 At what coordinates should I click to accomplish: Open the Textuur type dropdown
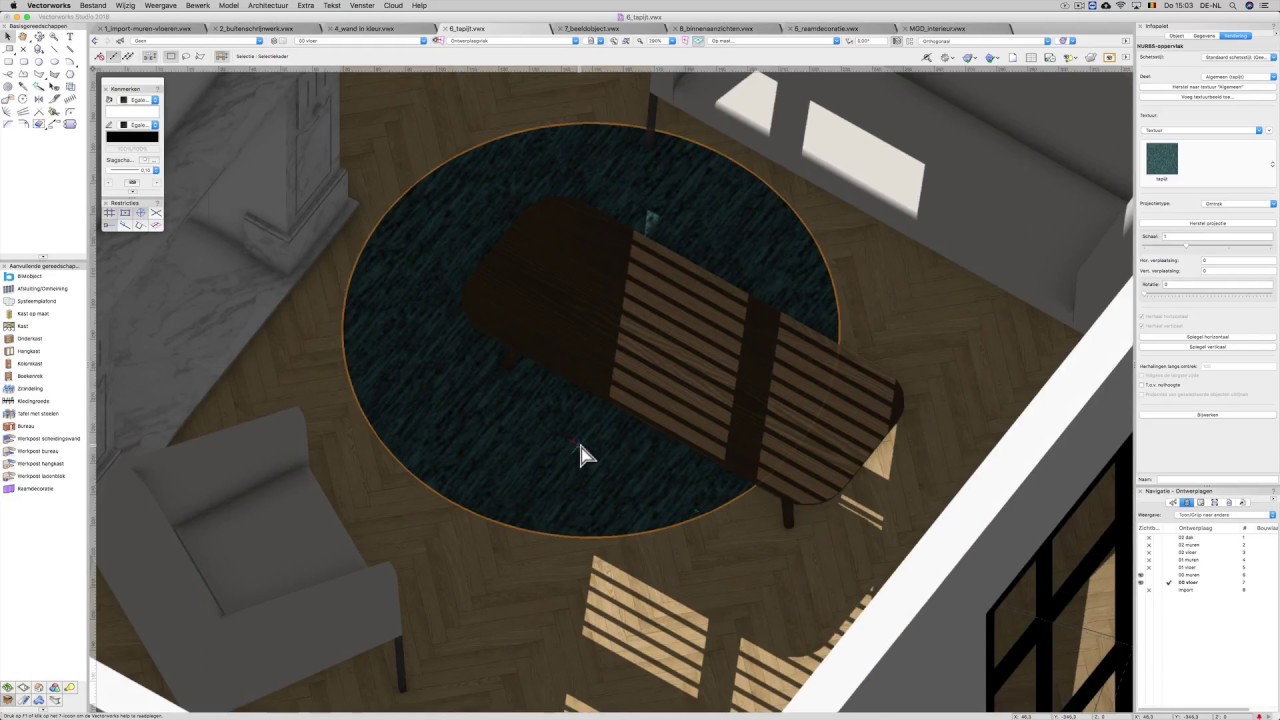(1202, 130)
